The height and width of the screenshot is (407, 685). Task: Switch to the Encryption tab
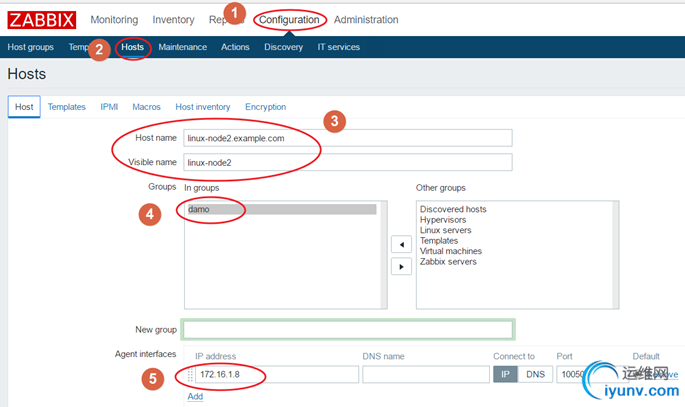pos(266,107)
